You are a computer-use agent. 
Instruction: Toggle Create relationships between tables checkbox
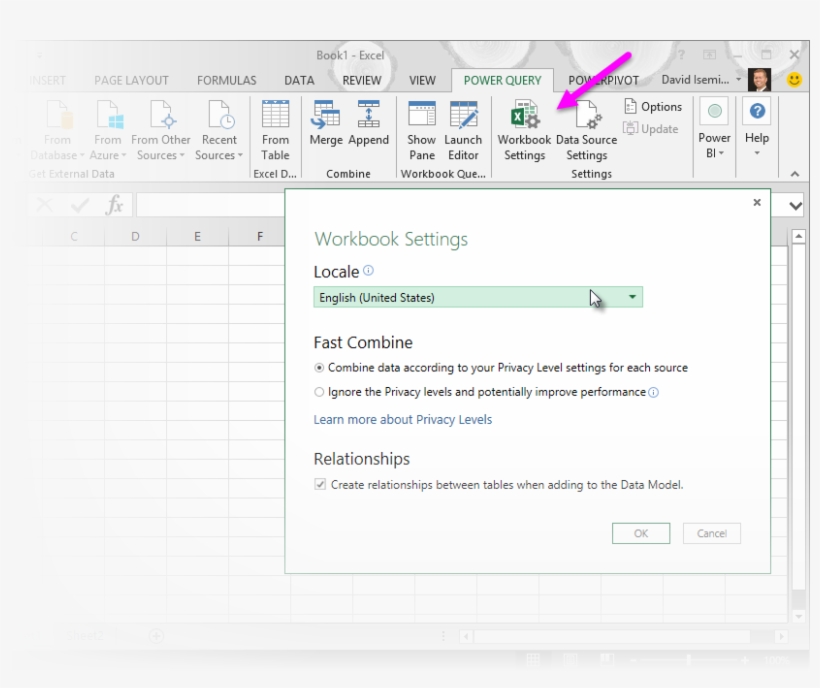(320, 485)
